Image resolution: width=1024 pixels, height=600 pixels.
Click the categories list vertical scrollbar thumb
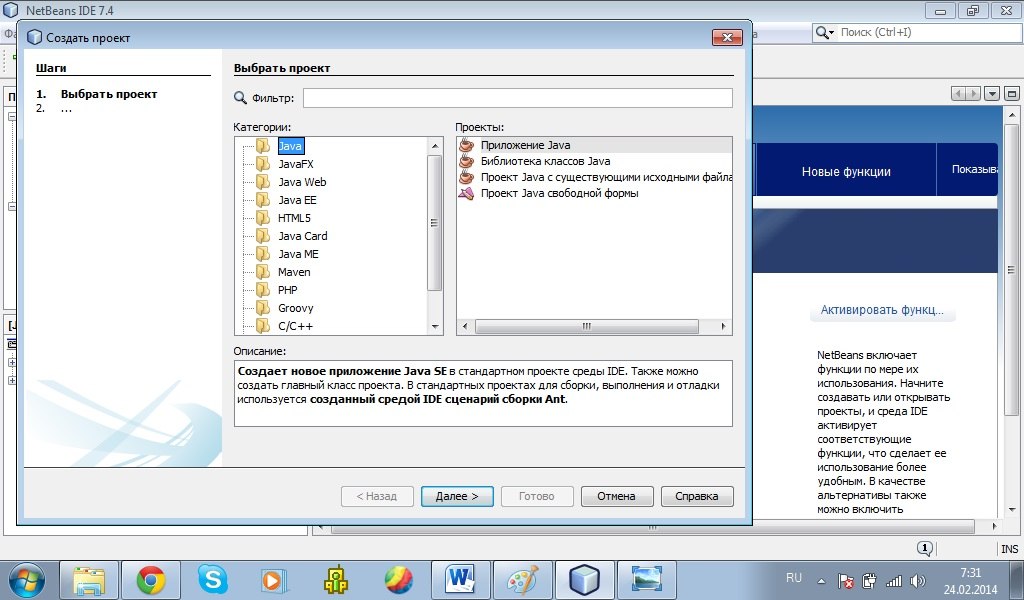[x=434, y=223]
